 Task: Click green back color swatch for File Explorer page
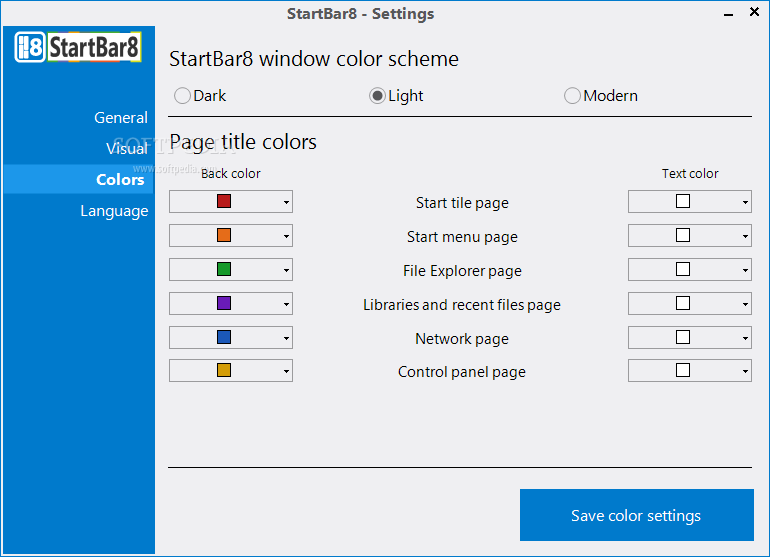[x=224, y=269]
